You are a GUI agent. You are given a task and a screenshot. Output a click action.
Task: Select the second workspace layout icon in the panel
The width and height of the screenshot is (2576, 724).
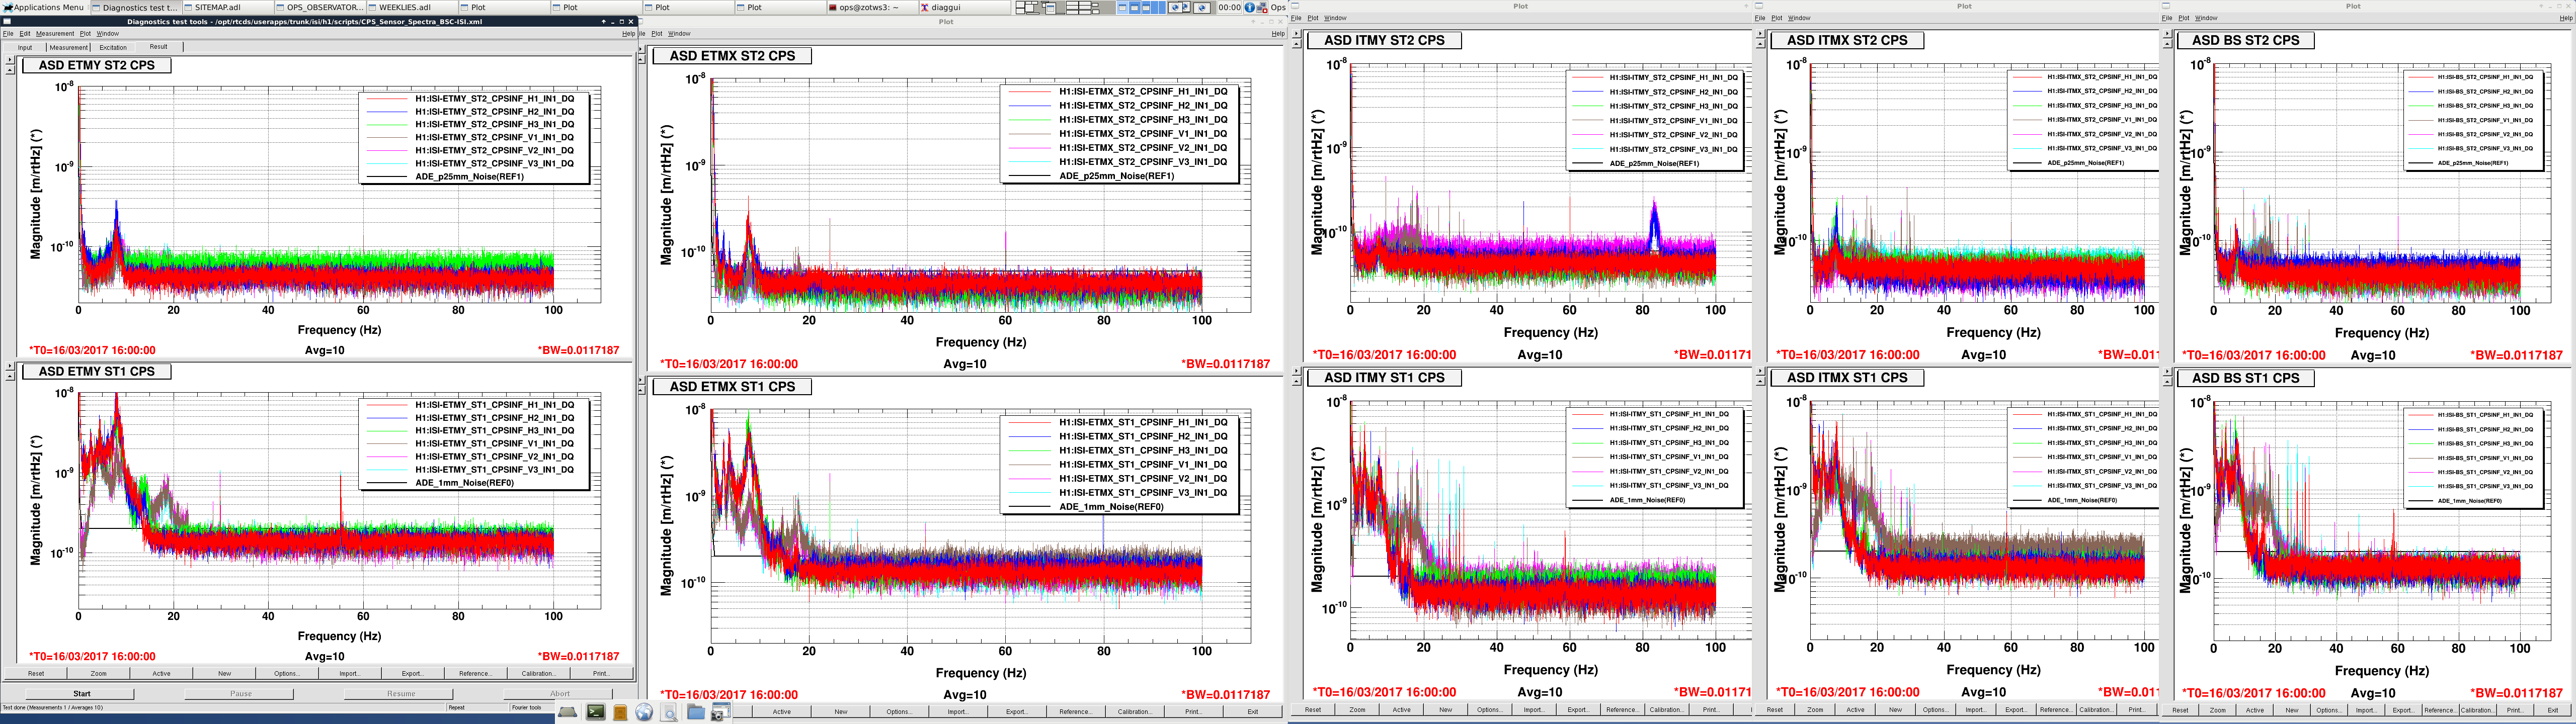(x=1052, y=7)
